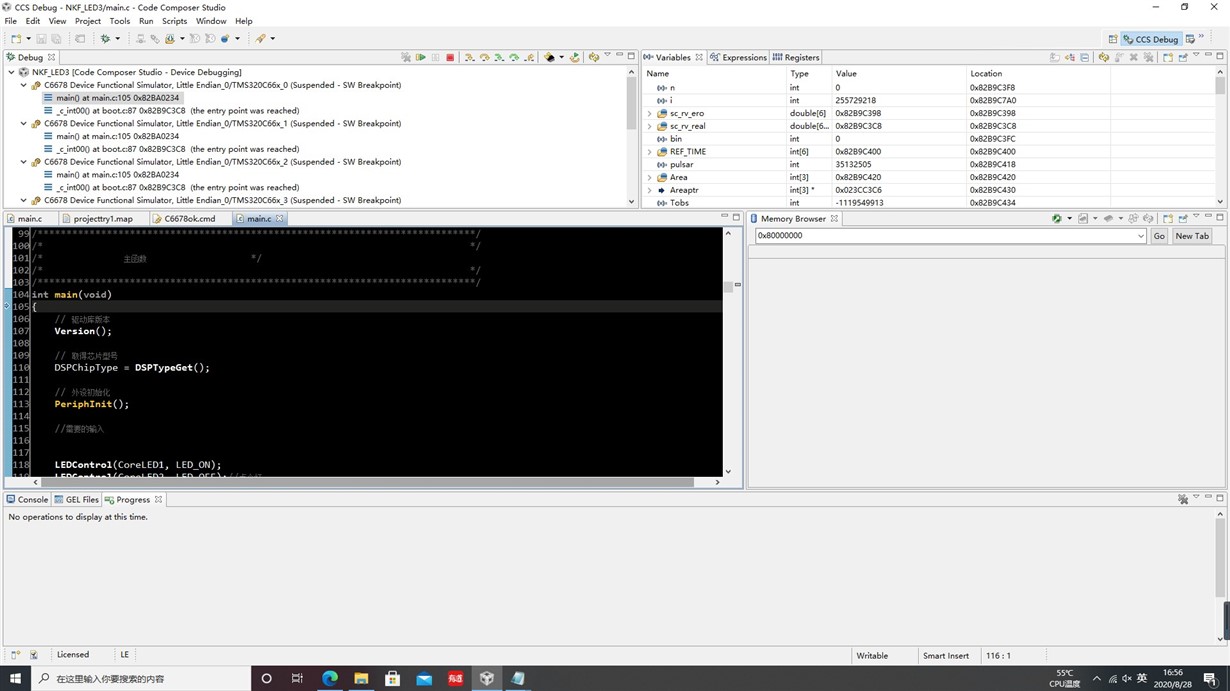The width and height of the screenshot is (1230, 691).
Task: Open Mail app from the taskbar
Action: pyautogui.click(x=424, y=678)
